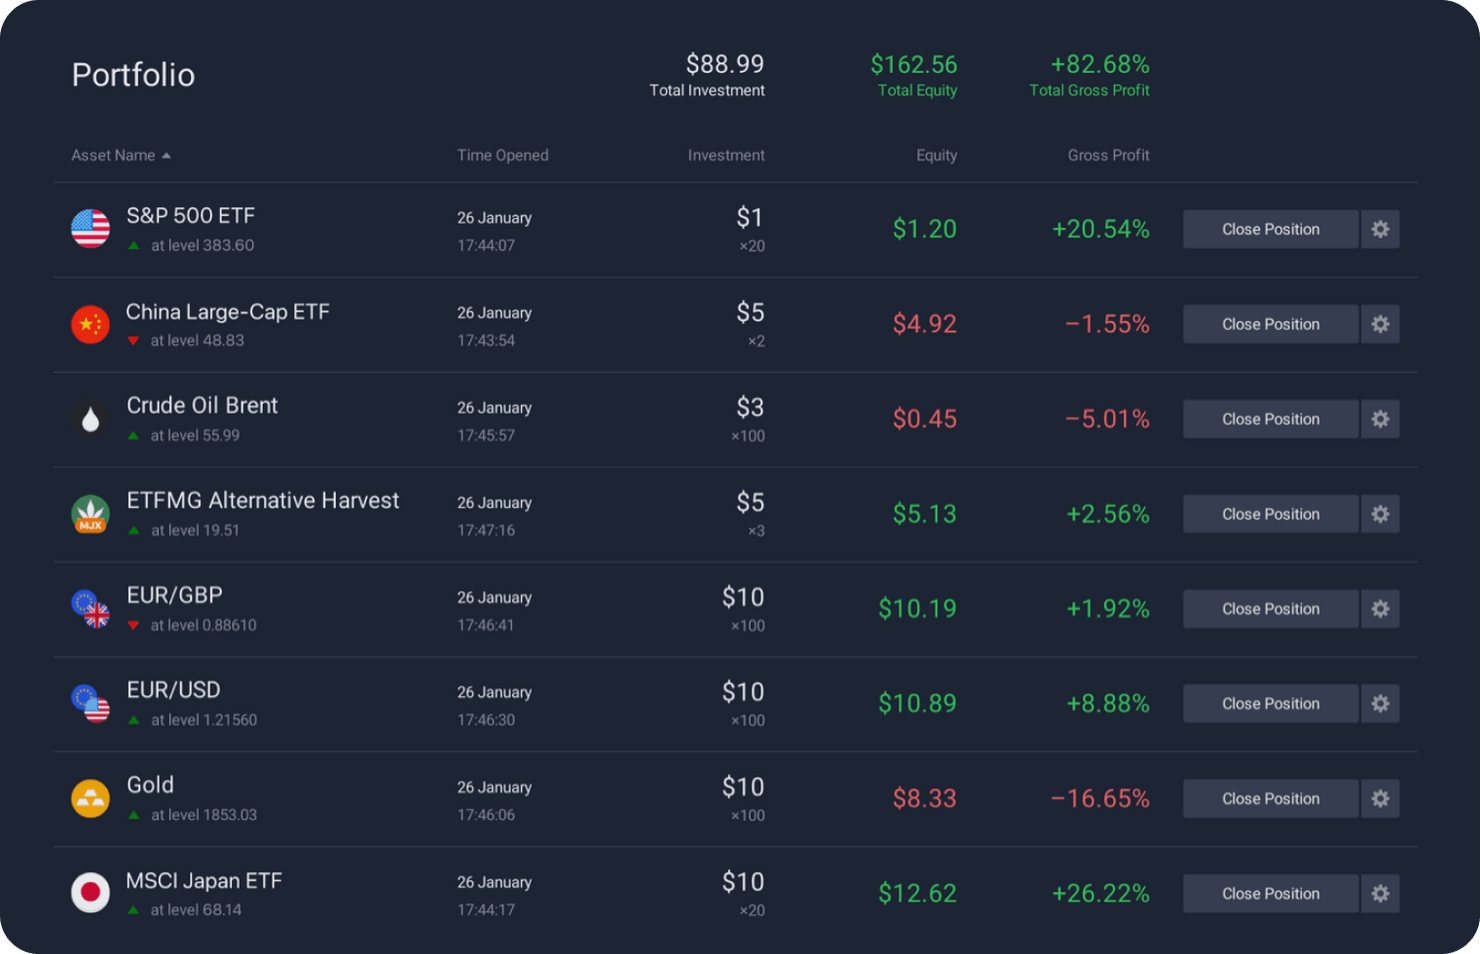This screenshot has height=954, width=1480.
Task: Sort by Gross Profit column header
Action: pyautogui.click(x=1108, y=155)
